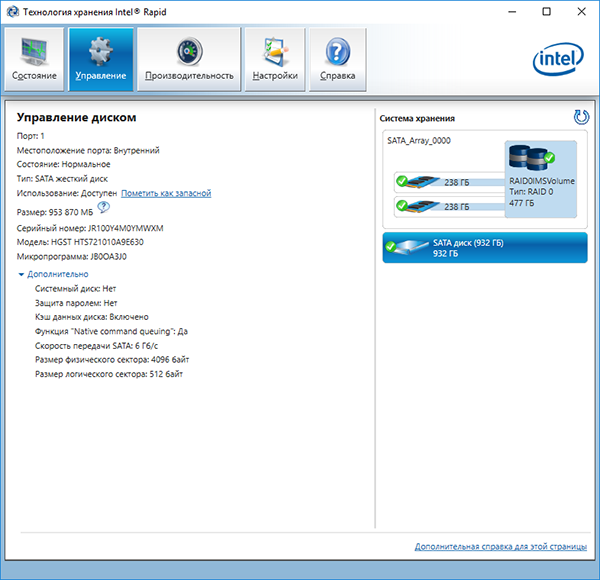600x580 pixels.
Task: Click the Защита паролем: Нет line
Action: point(76,303)
